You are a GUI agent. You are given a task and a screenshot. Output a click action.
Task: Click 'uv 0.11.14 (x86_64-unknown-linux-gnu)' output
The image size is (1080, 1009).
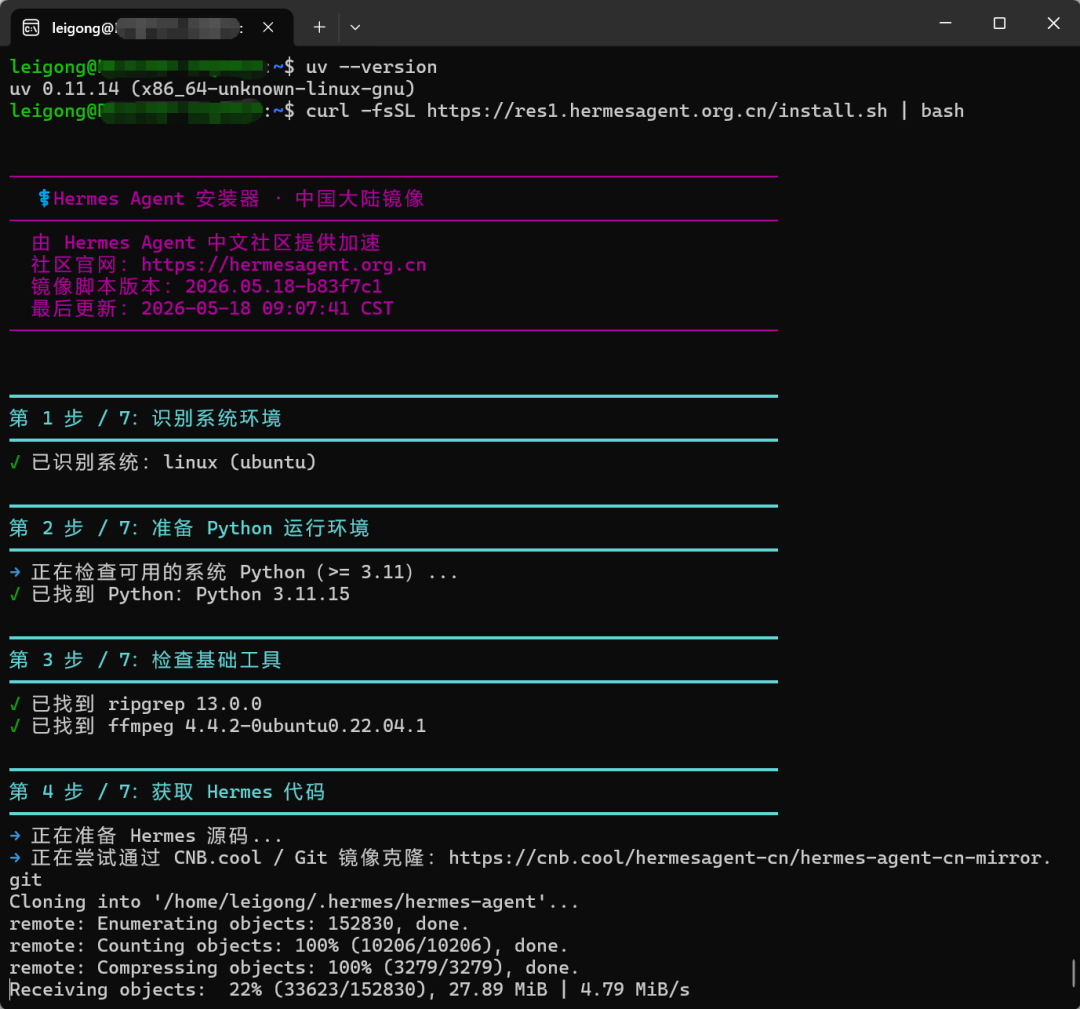click(212, 89)
